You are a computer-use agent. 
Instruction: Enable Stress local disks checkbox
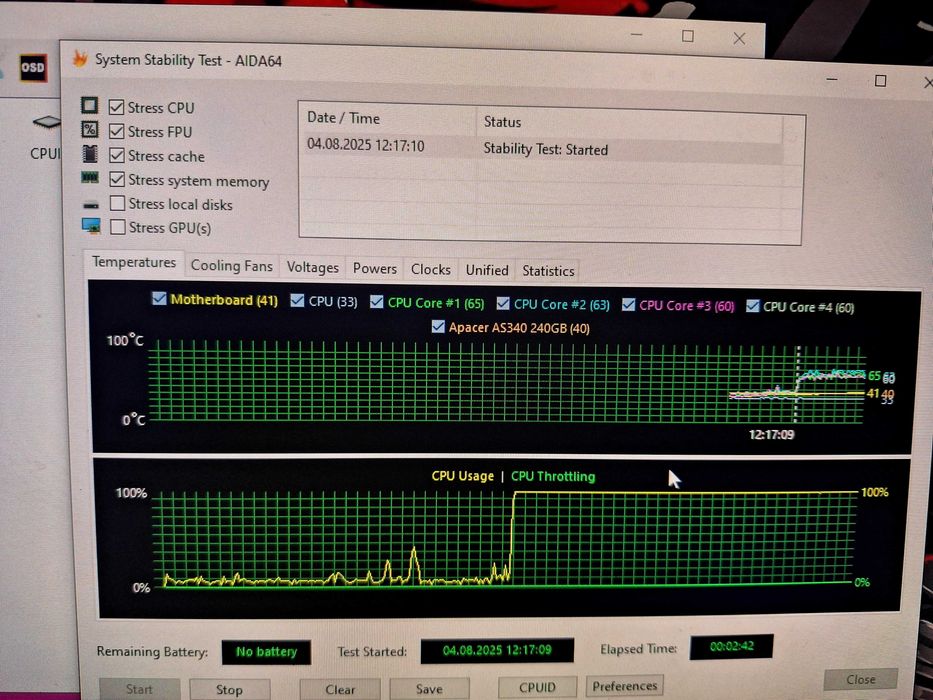pos(118,204)
